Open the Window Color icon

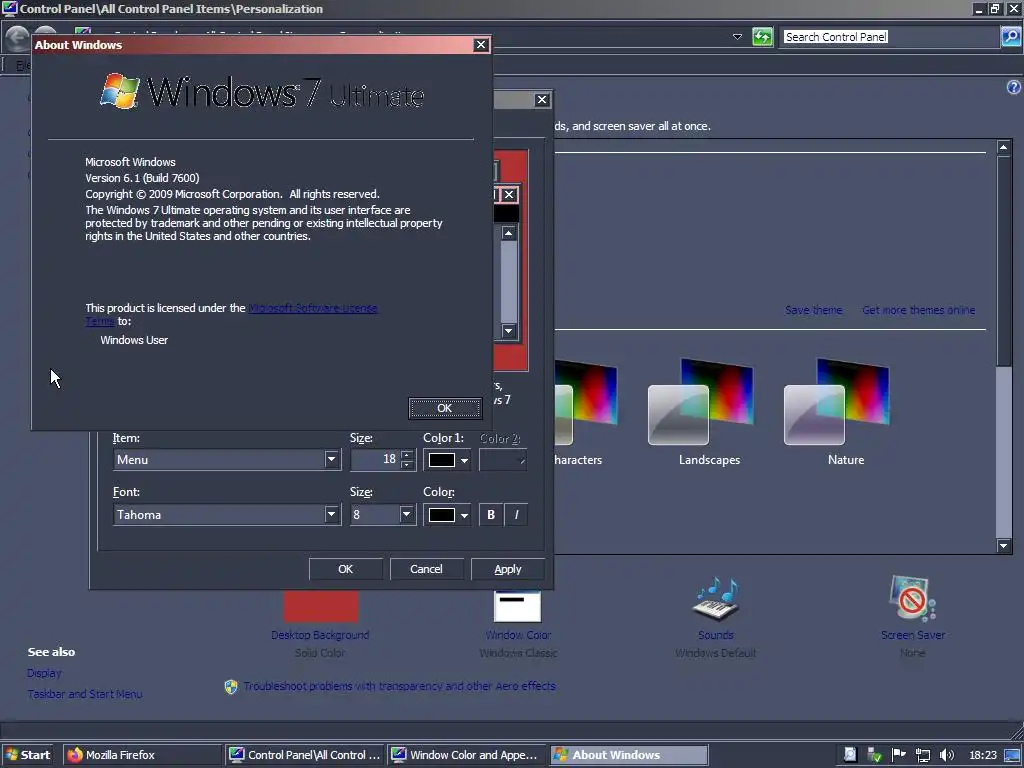517,606
